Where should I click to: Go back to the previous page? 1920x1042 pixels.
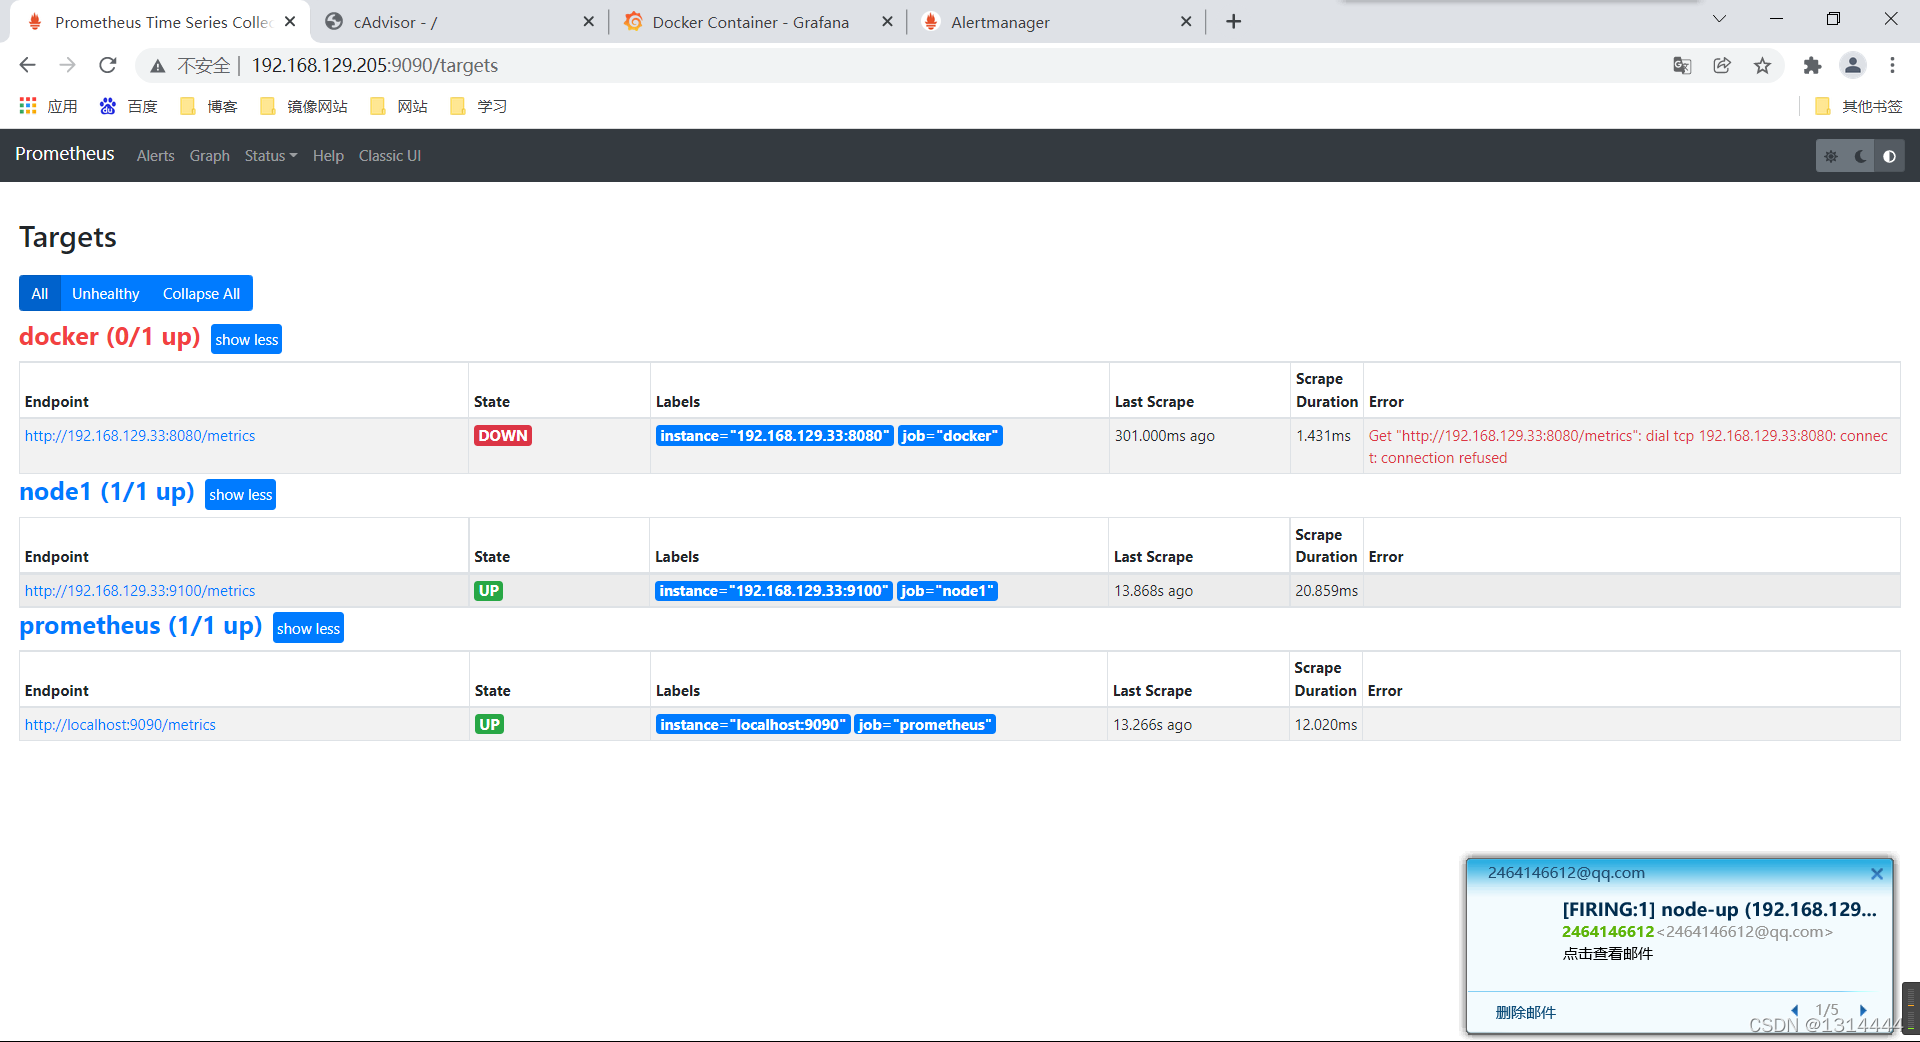pyautogui.click(x=27, y=65)
